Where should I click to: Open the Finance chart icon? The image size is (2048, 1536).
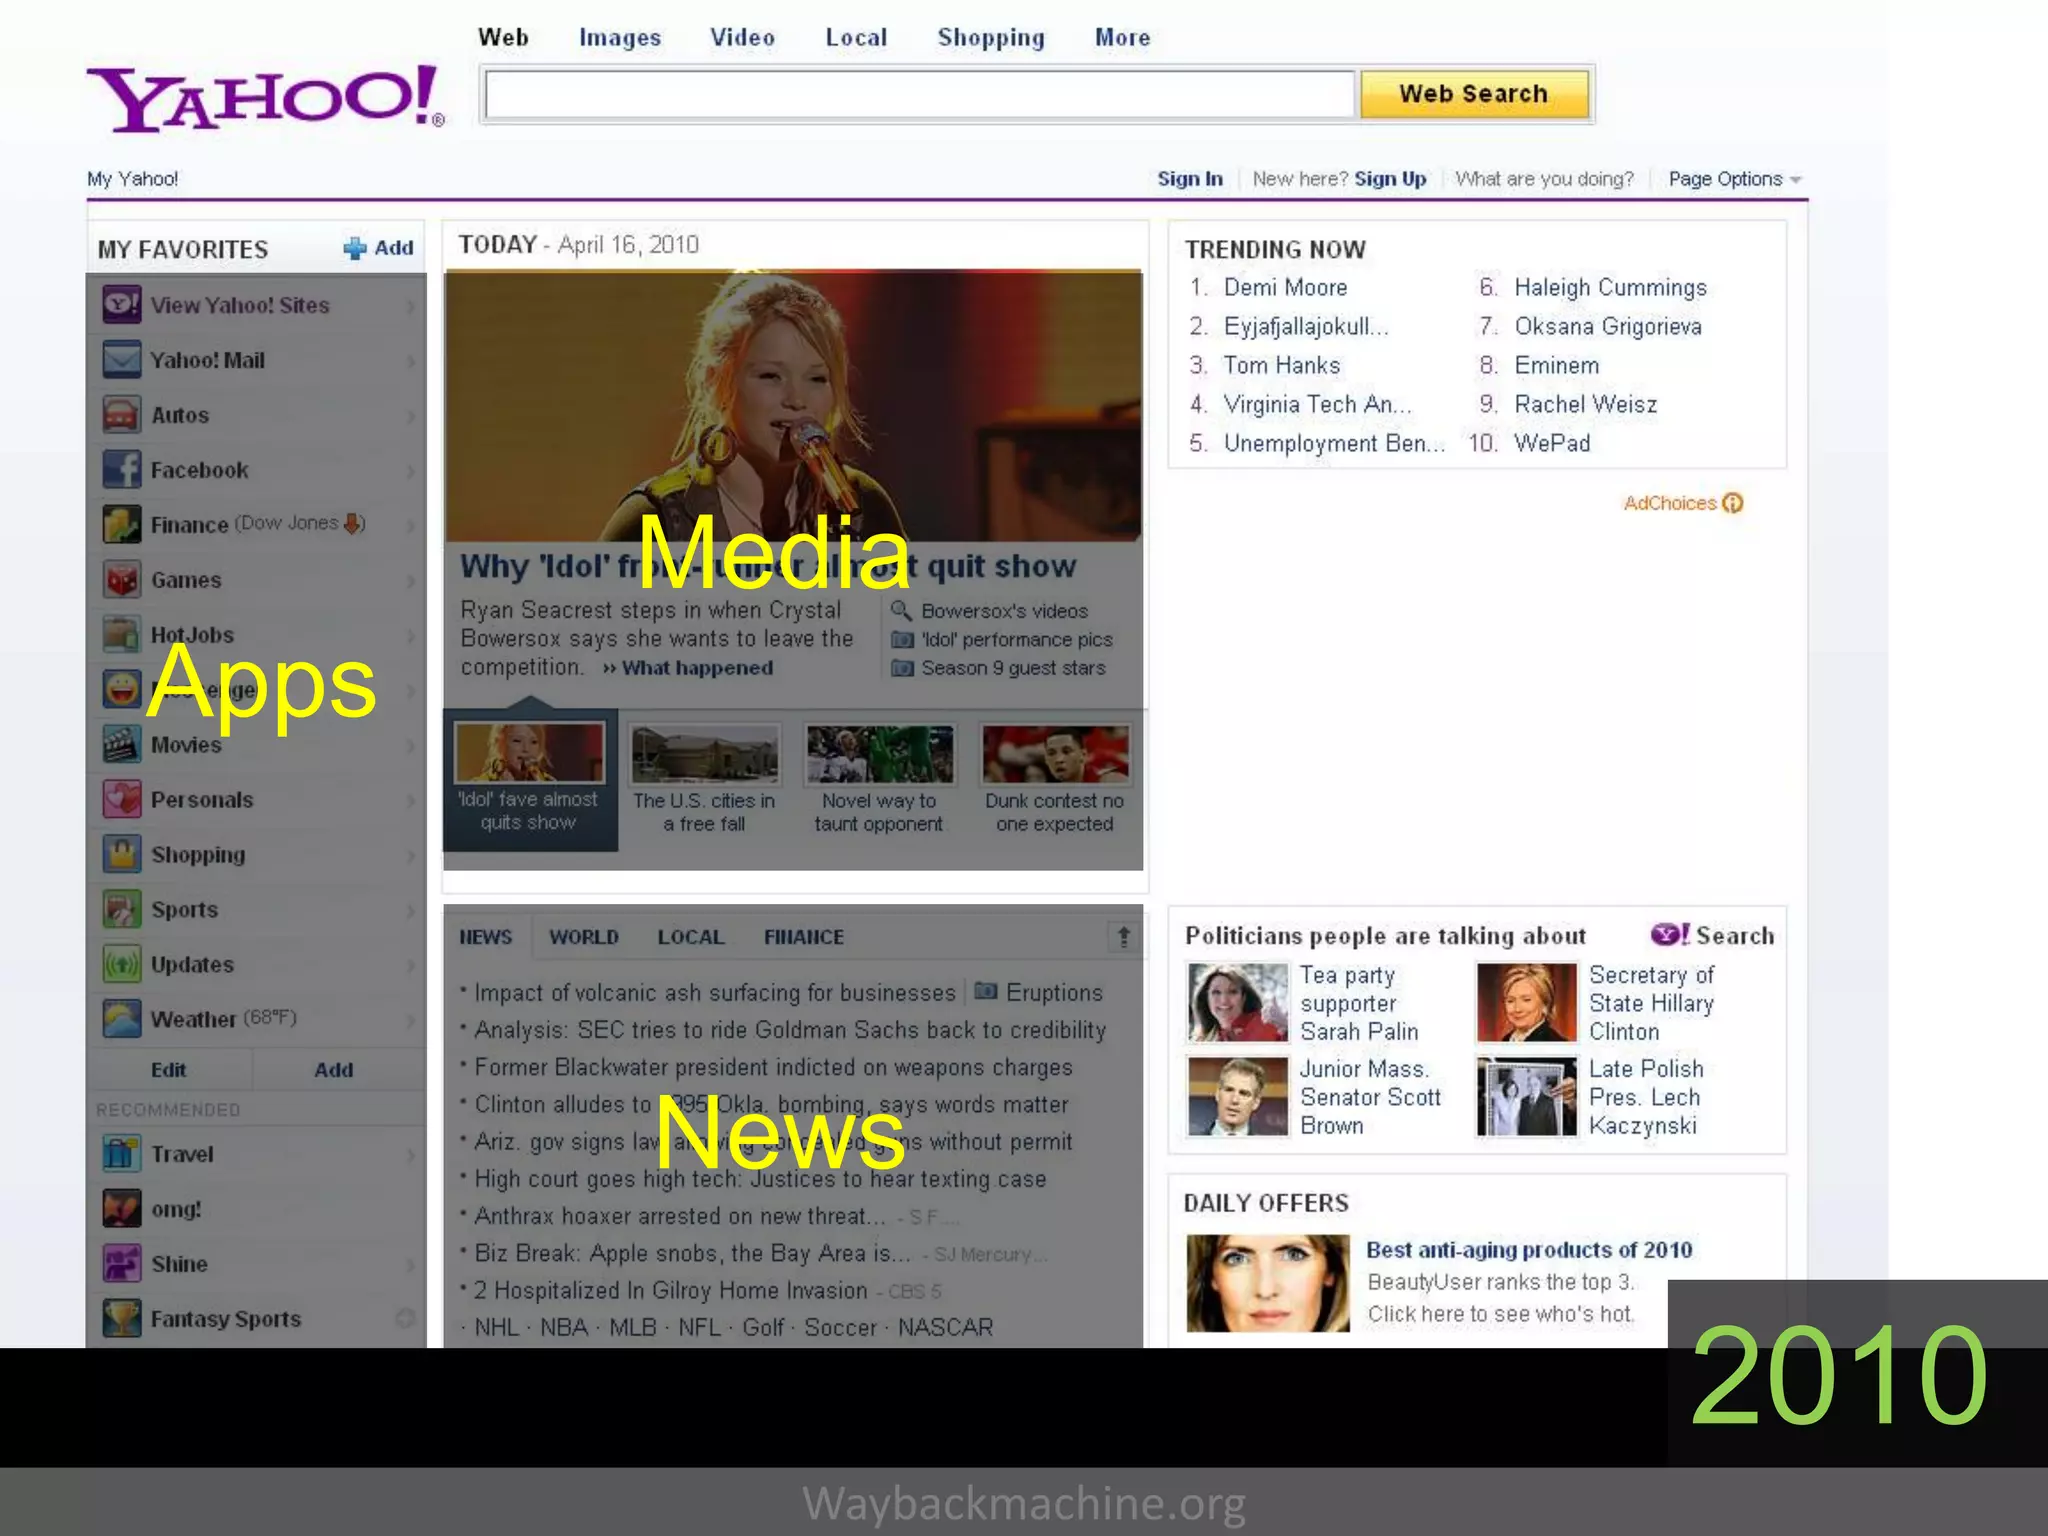pos(122,525)
